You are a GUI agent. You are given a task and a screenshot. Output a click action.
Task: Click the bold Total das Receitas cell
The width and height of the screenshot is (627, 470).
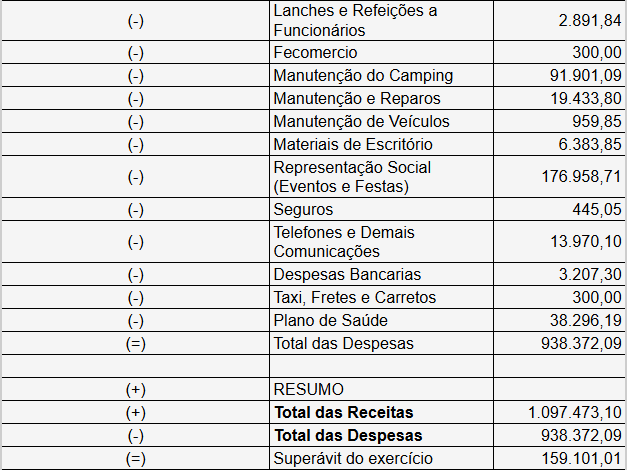point(381,412)
